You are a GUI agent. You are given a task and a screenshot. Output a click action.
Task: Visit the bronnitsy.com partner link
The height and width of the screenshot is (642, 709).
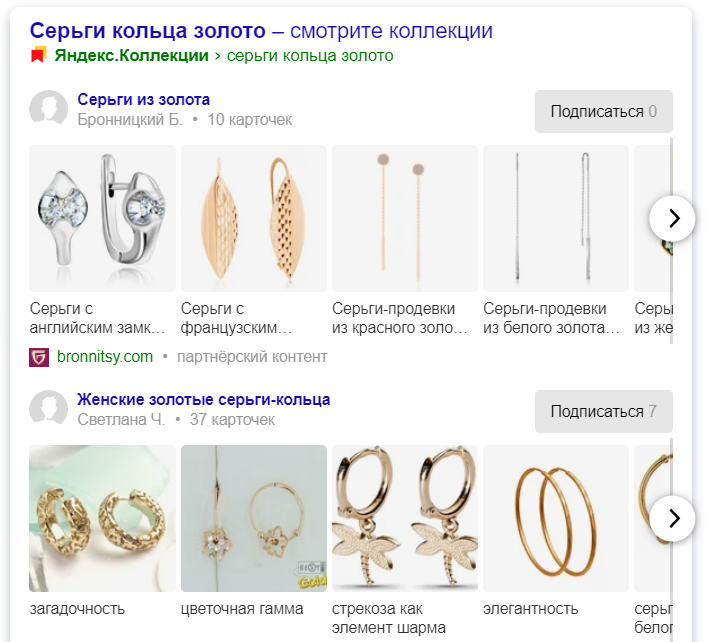[105, 357]
